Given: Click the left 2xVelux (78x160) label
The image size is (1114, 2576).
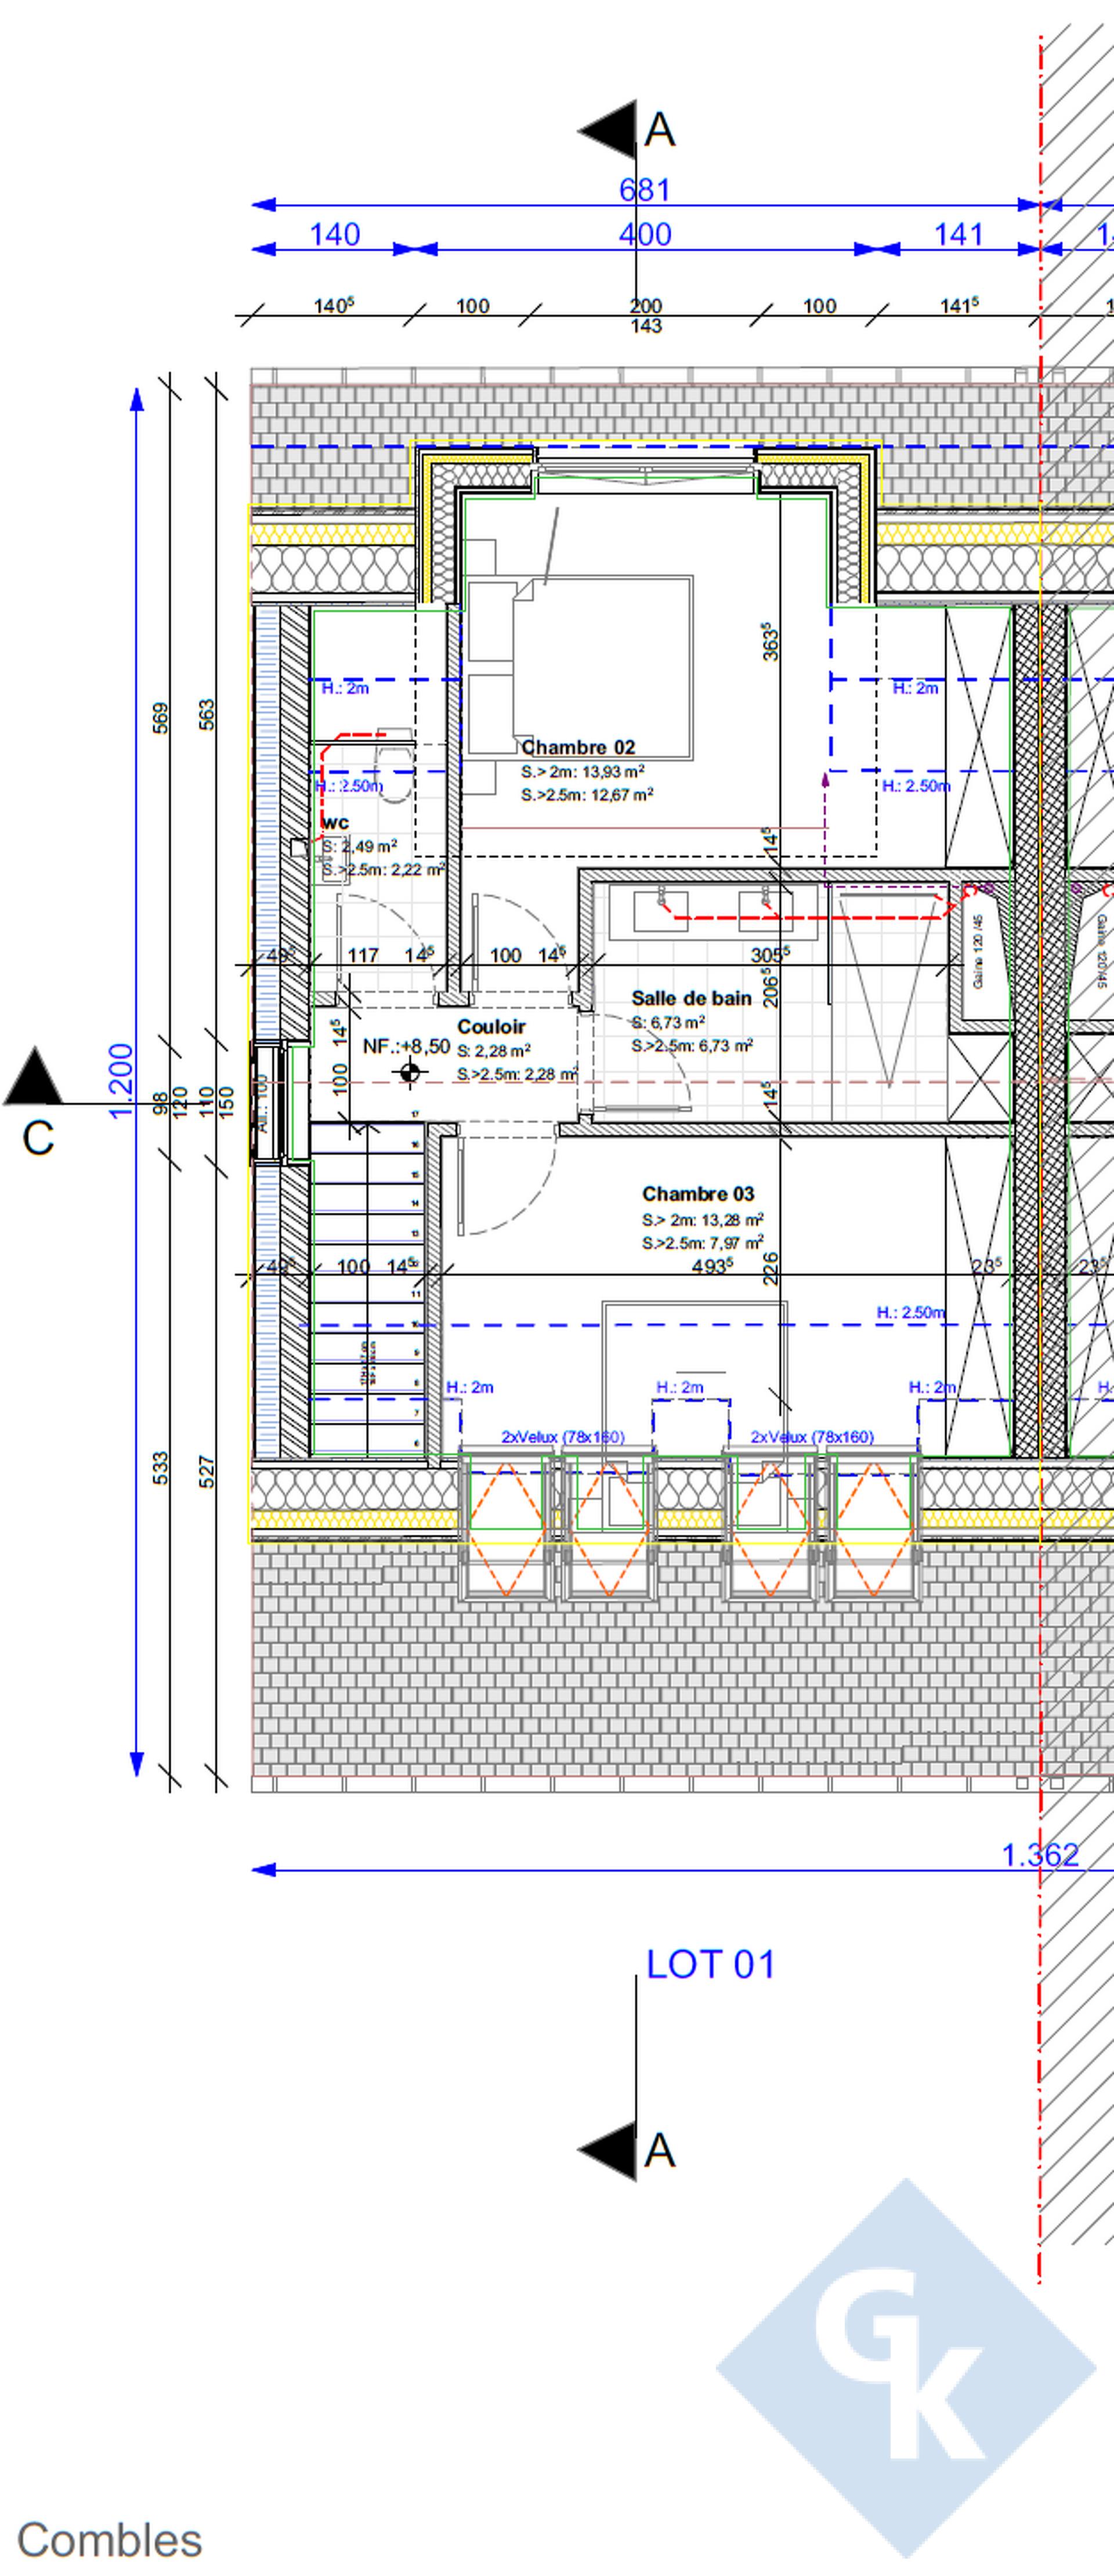Looking at the screenshot, I should point(562,1437).
